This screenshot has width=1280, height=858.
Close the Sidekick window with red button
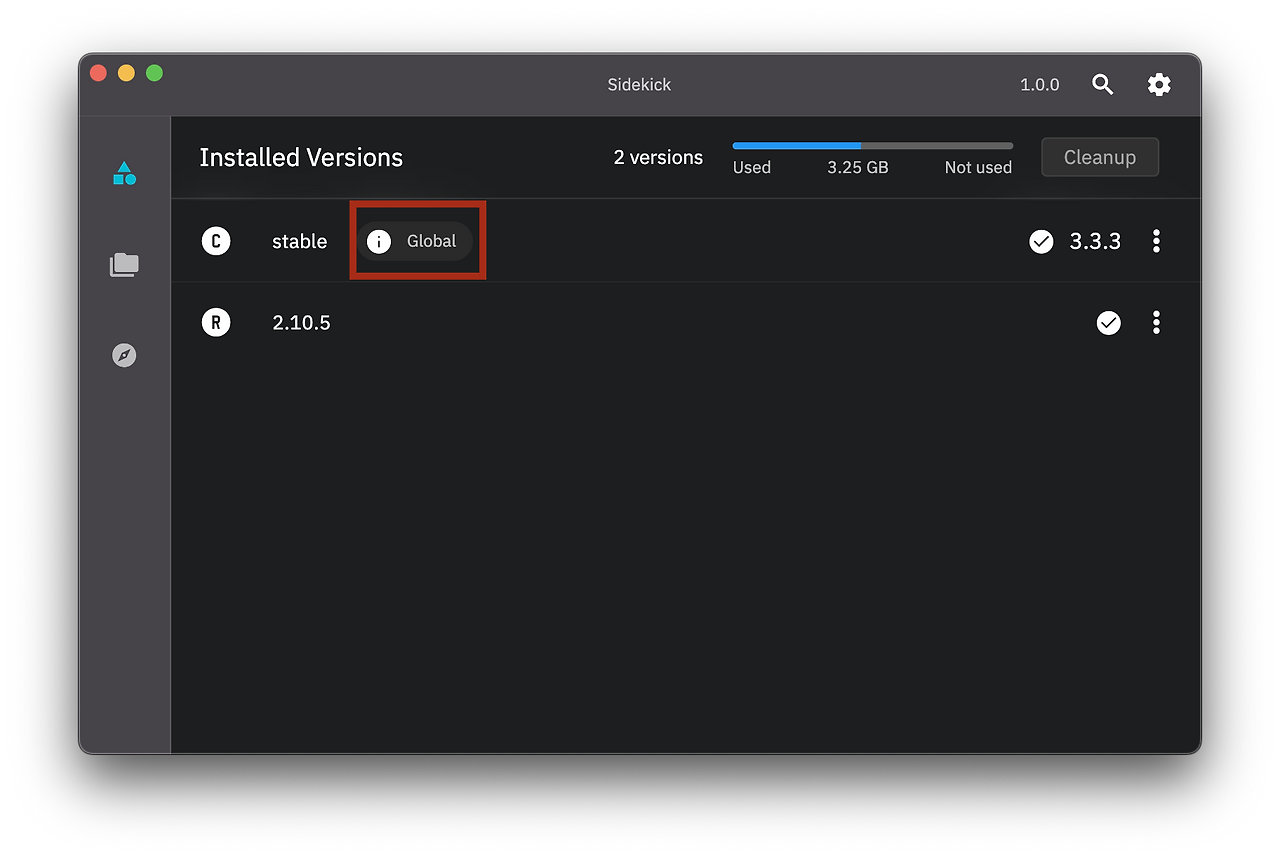coord(98,73)
